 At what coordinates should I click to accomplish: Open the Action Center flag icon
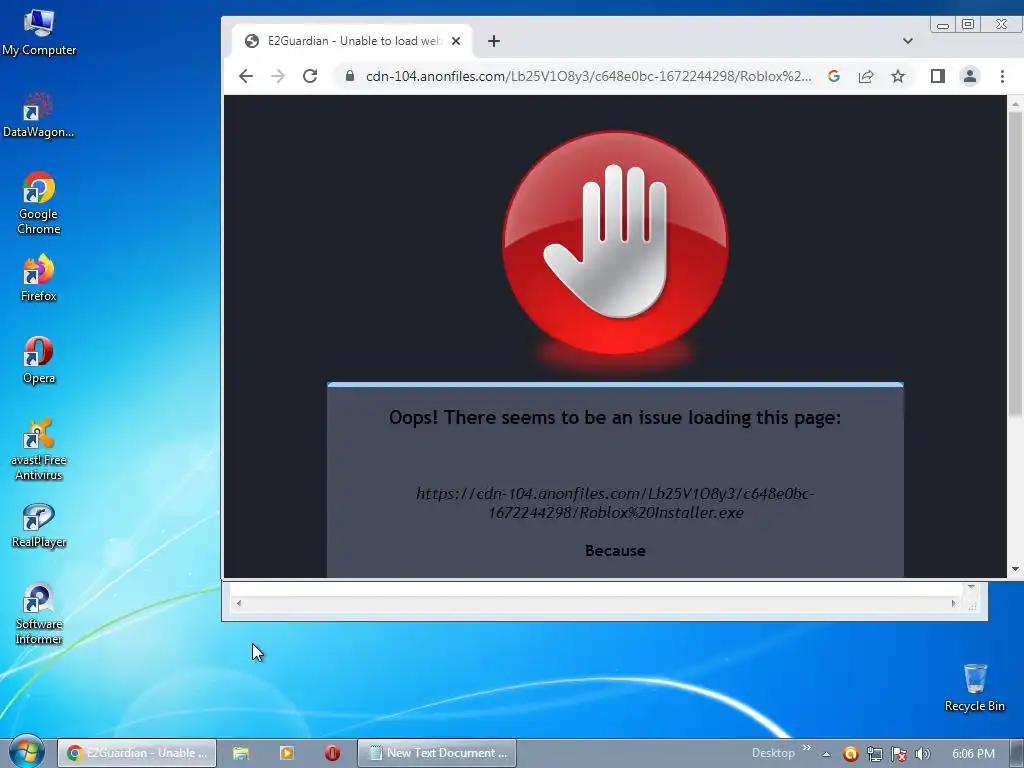coord(899,754)
